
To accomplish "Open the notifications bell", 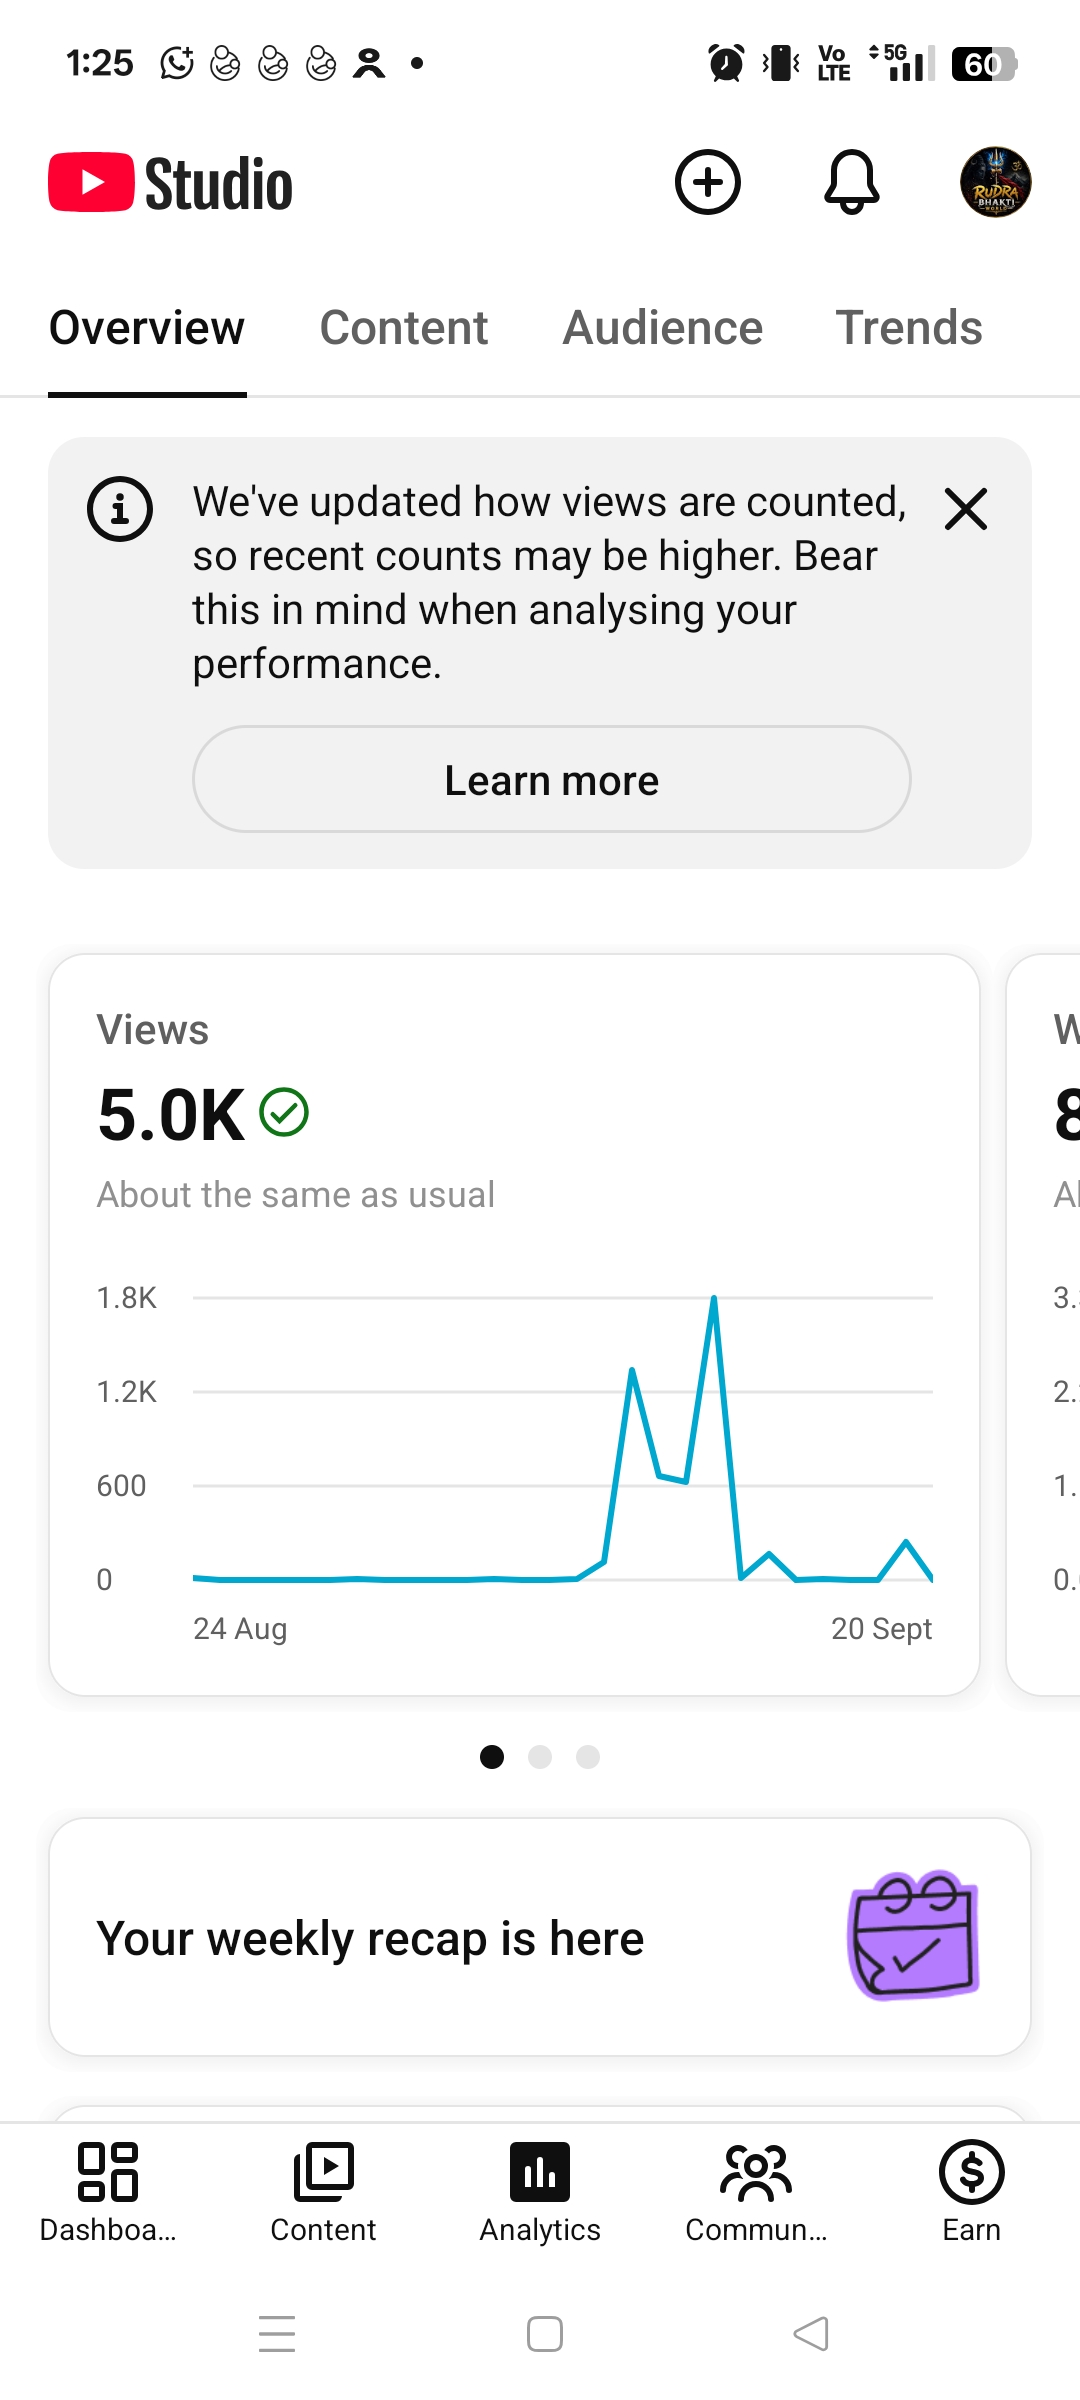I will [x=851, y=182].
